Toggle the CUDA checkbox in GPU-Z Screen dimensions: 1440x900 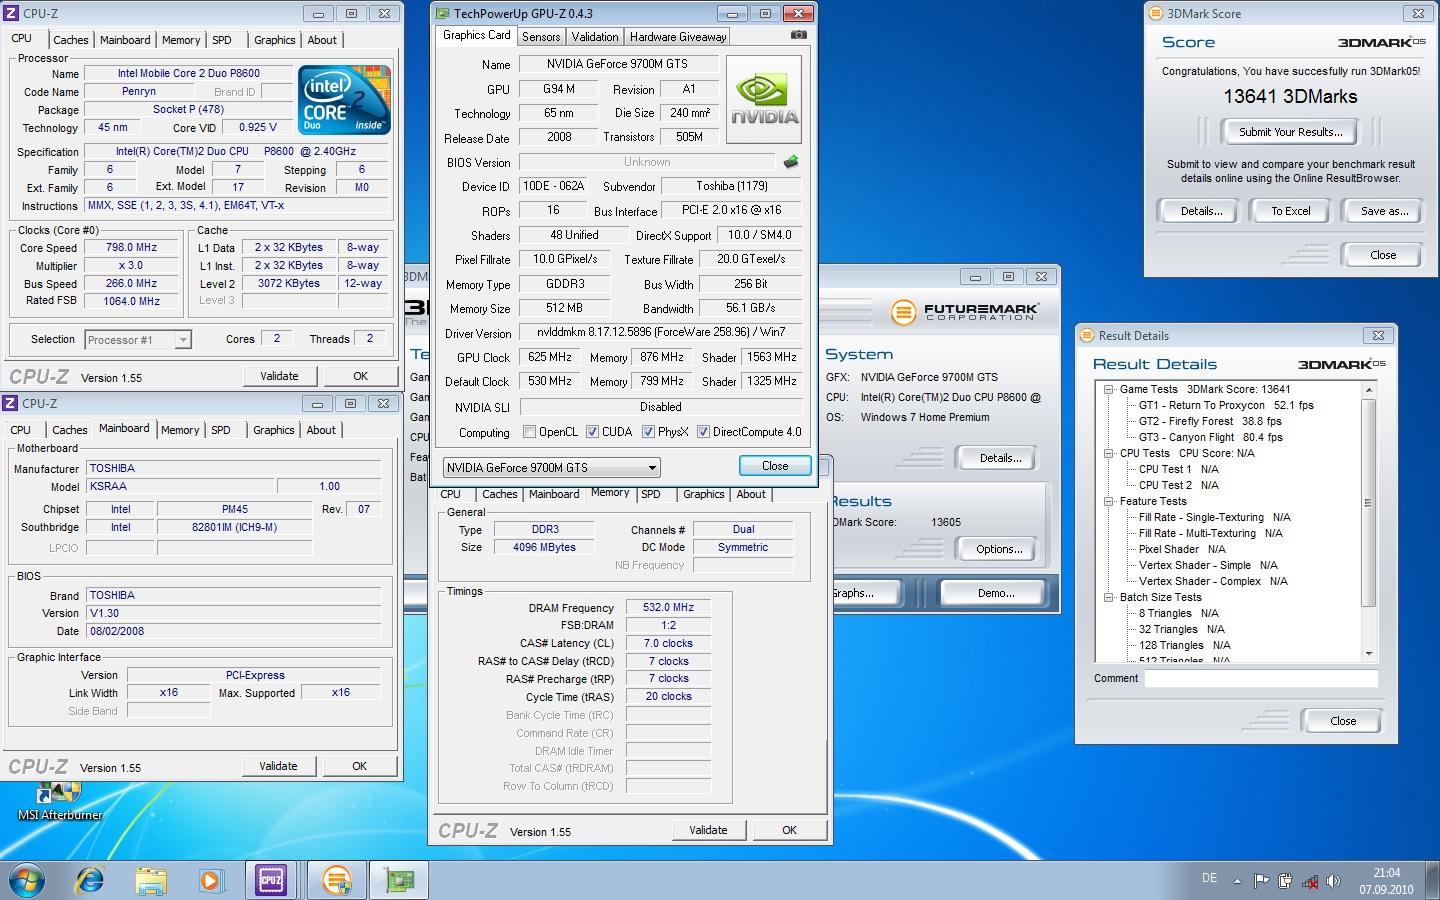592,432
